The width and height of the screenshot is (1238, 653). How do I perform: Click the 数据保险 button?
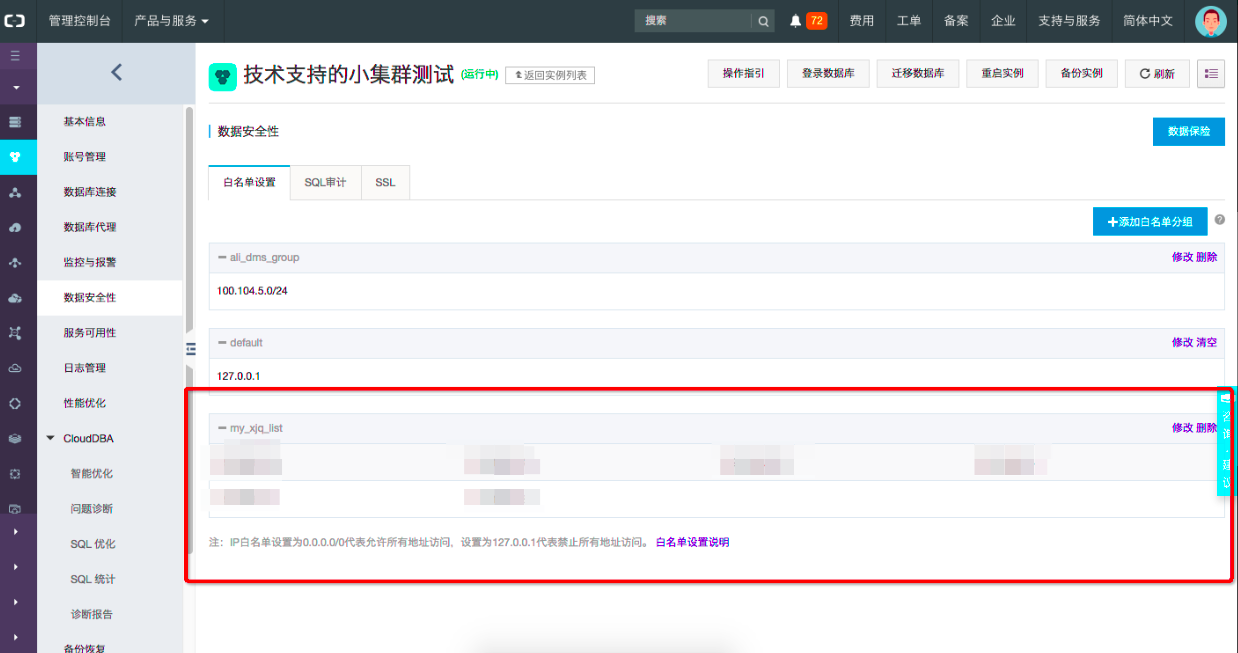(1189, 132)
